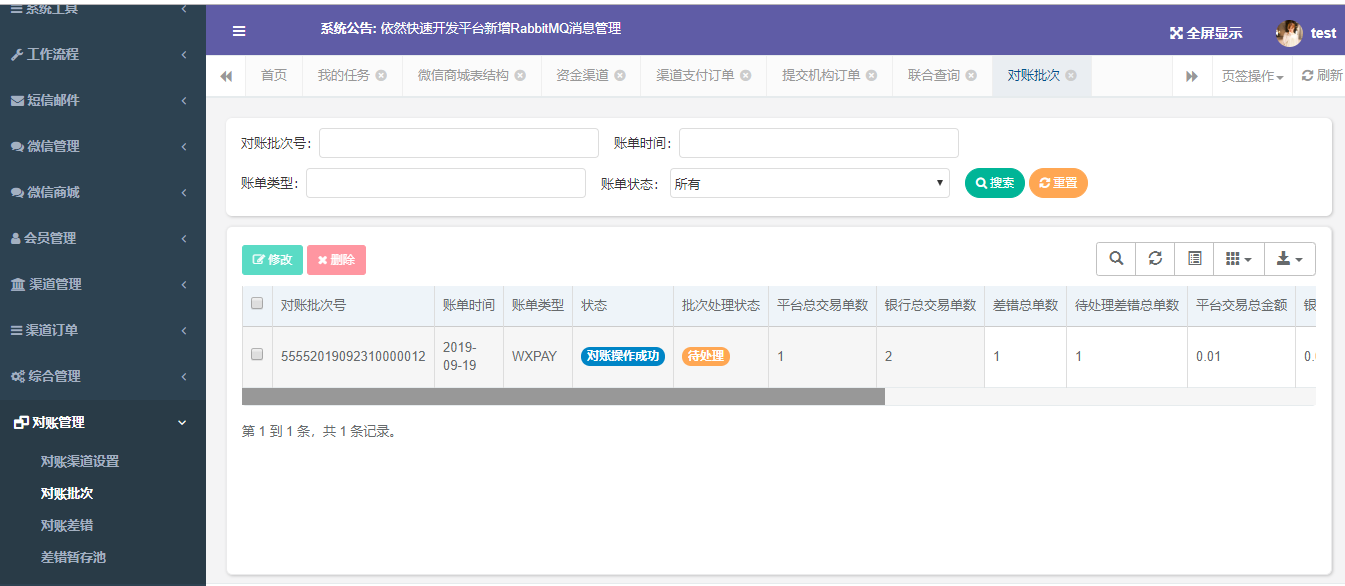The image size is (1345, 586).
Task: Focus the 对账批次号 input field
Action: (x=459, y=143)
